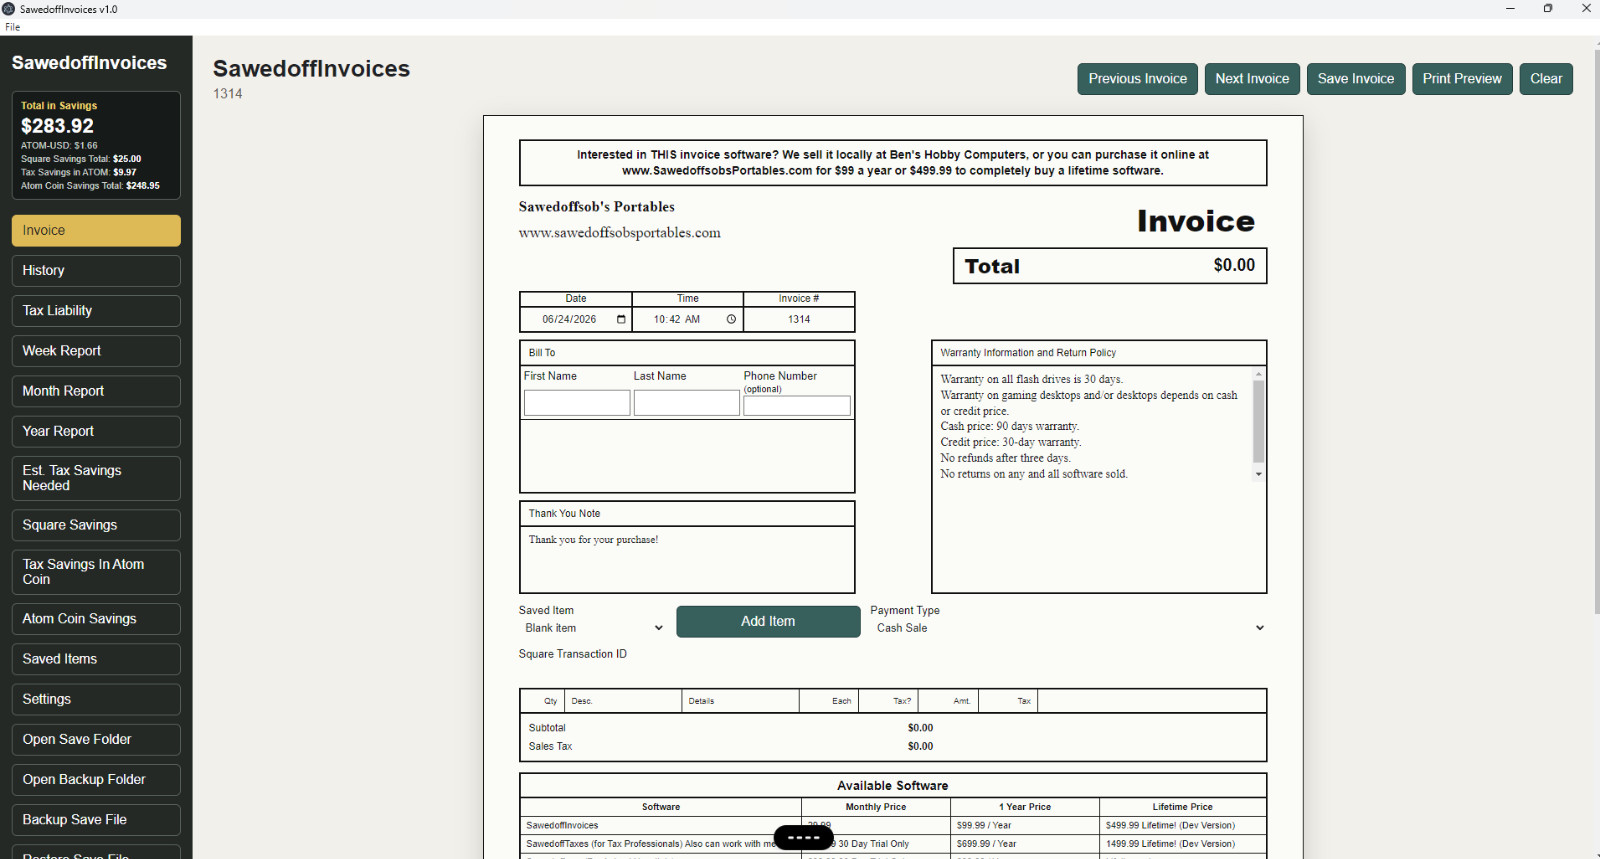
Task: Open Atom Coin Savings page
Action: [96, 619]
